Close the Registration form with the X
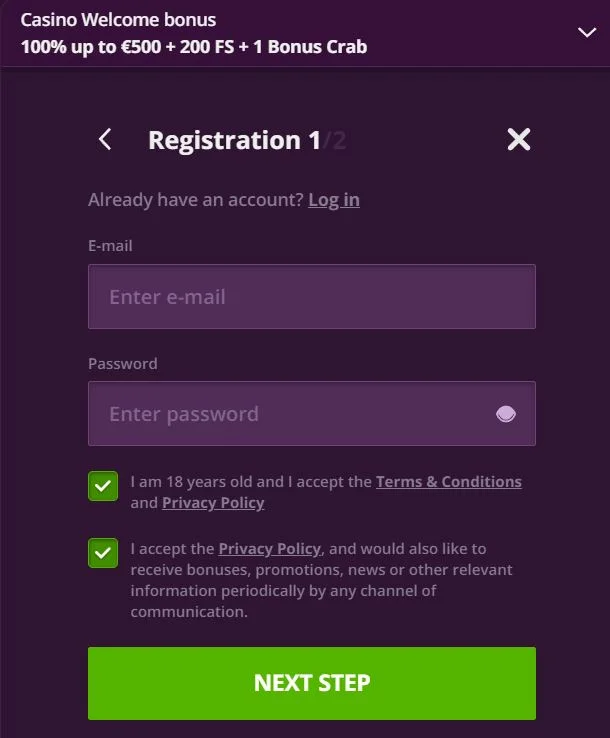Screen dimensions: 610x738 point(518,140)
